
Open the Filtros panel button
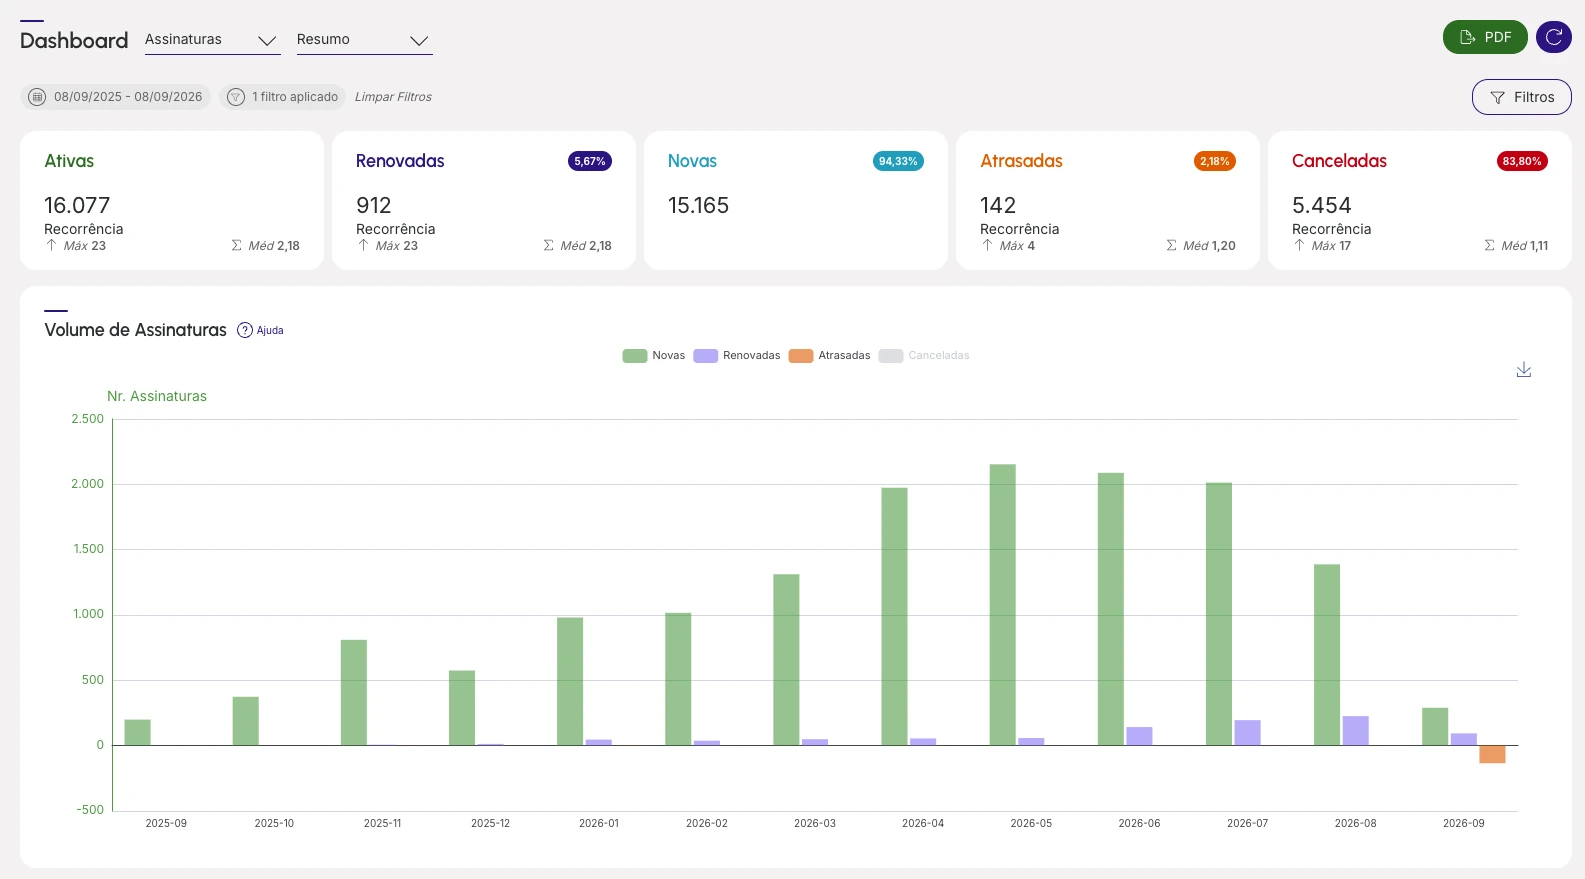point(1522,97)
